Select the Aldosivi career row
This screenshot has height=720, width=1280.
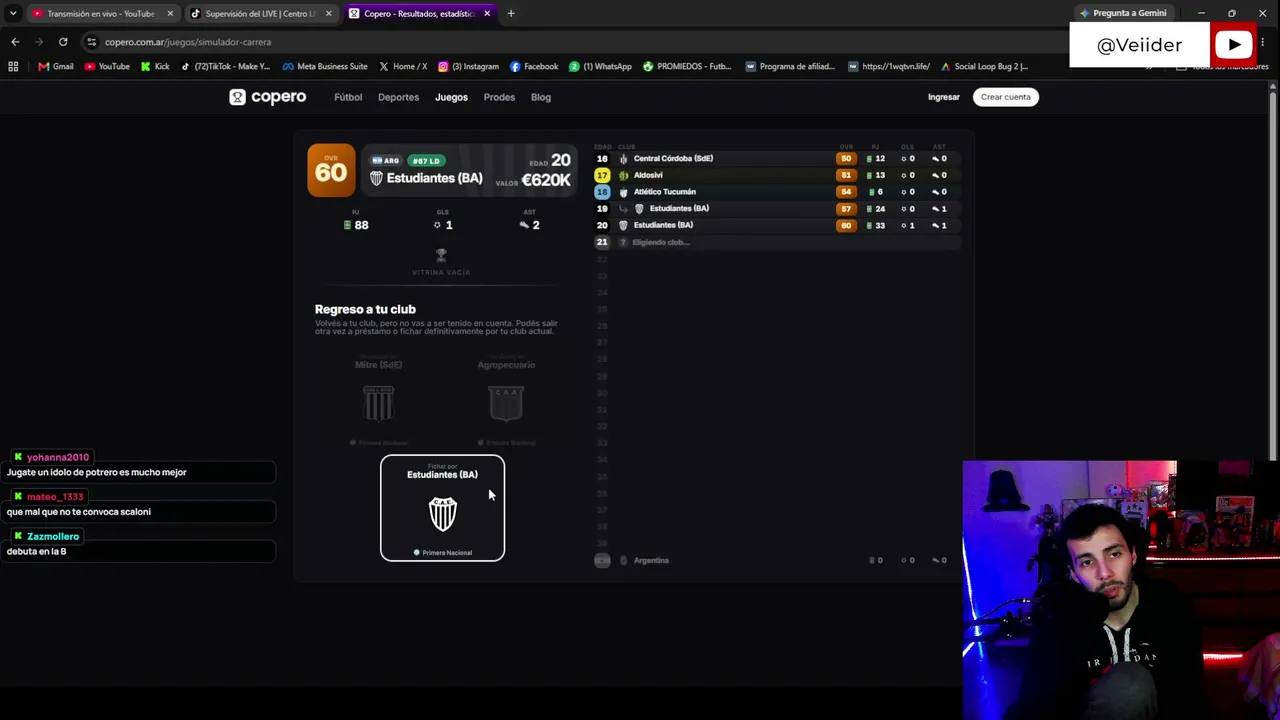point(775,175)
